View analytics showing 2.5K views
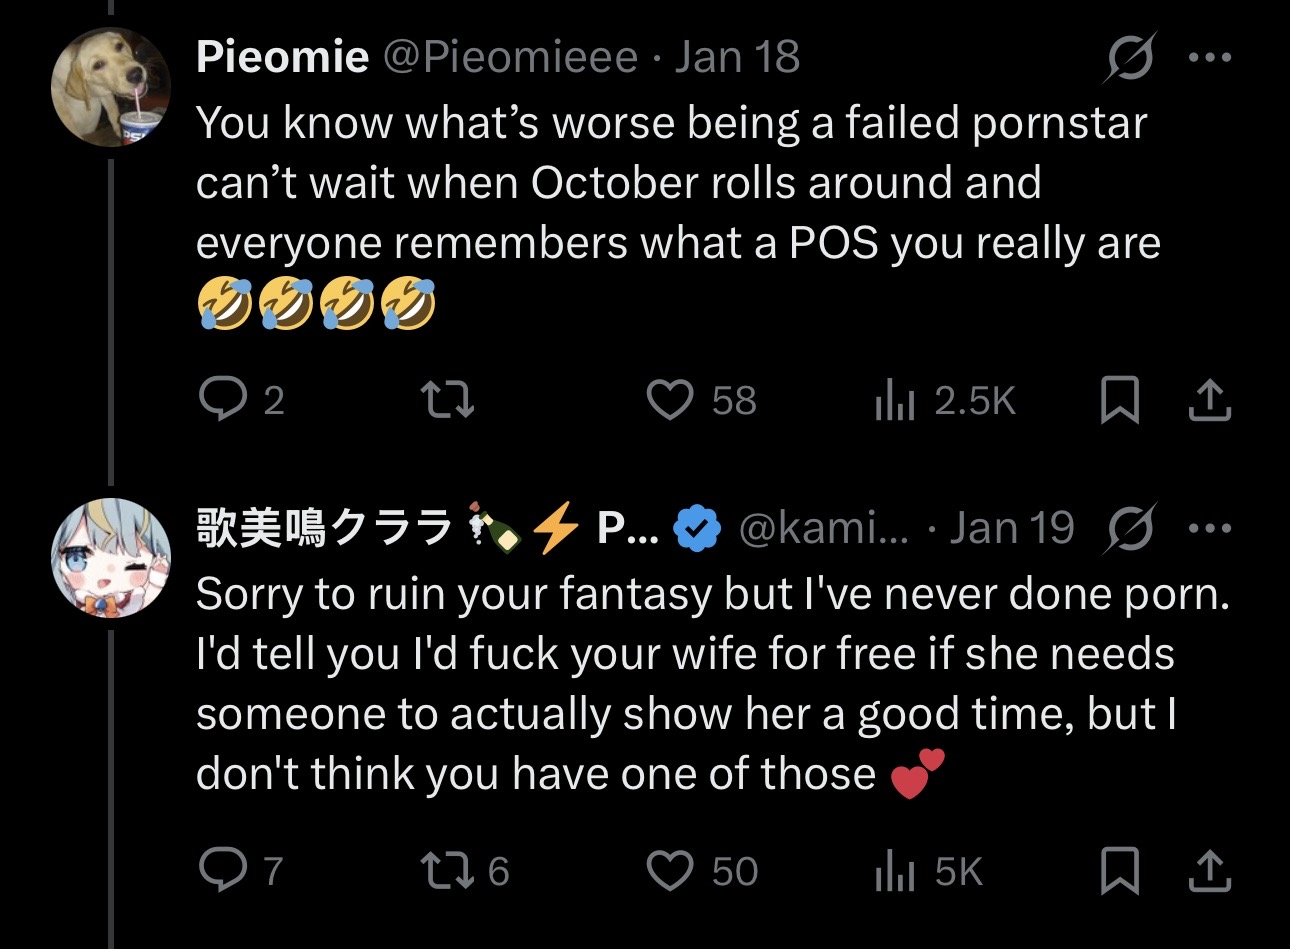The height and width of the screenshot is (949, 1290). coord(945,401)
